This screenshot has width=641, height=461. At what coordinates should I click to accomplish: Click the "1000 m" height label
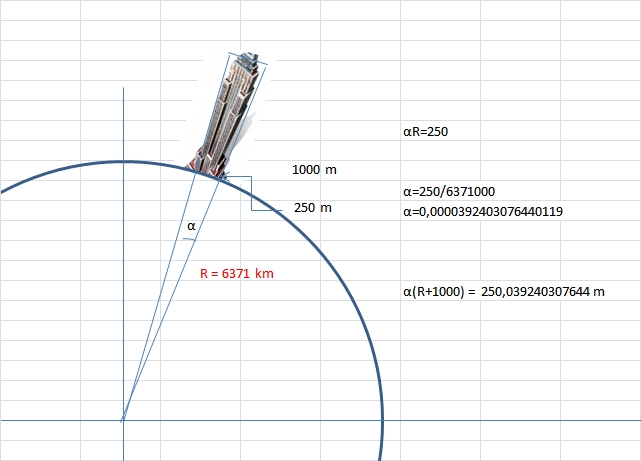coord(314,170)
